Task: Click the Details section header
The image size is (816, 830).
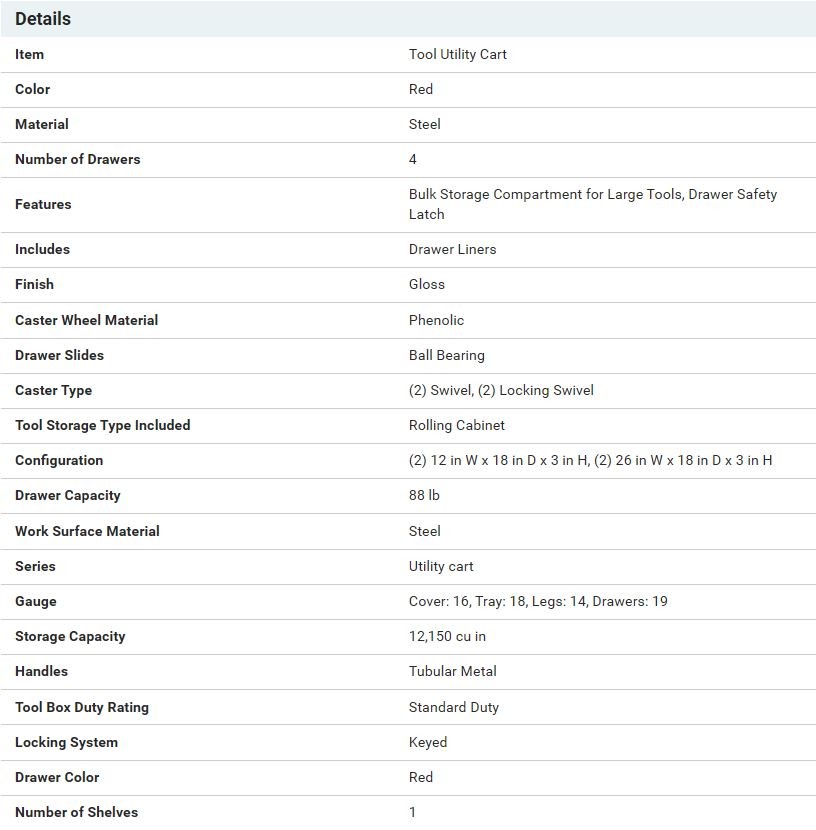Action: coord(43,19)
